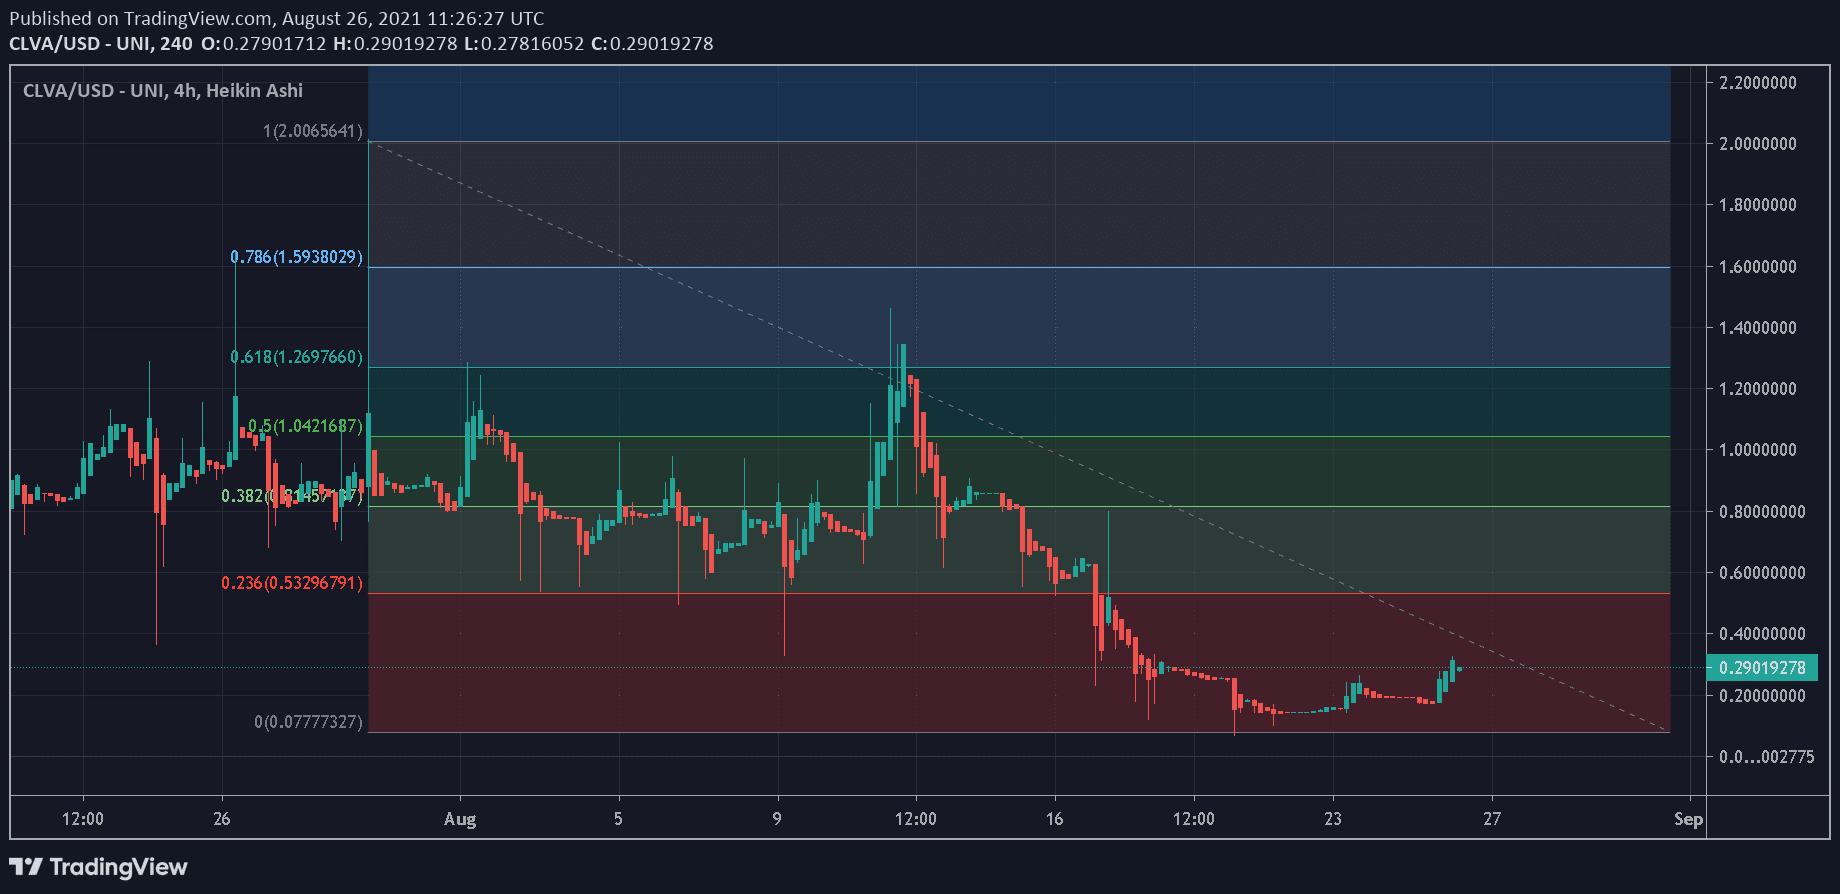This screenshot has height=894, width=1840.
Task: Click the 0.5 Fibonacci level label
Action: pyautogui.click(x=305, y=426)
